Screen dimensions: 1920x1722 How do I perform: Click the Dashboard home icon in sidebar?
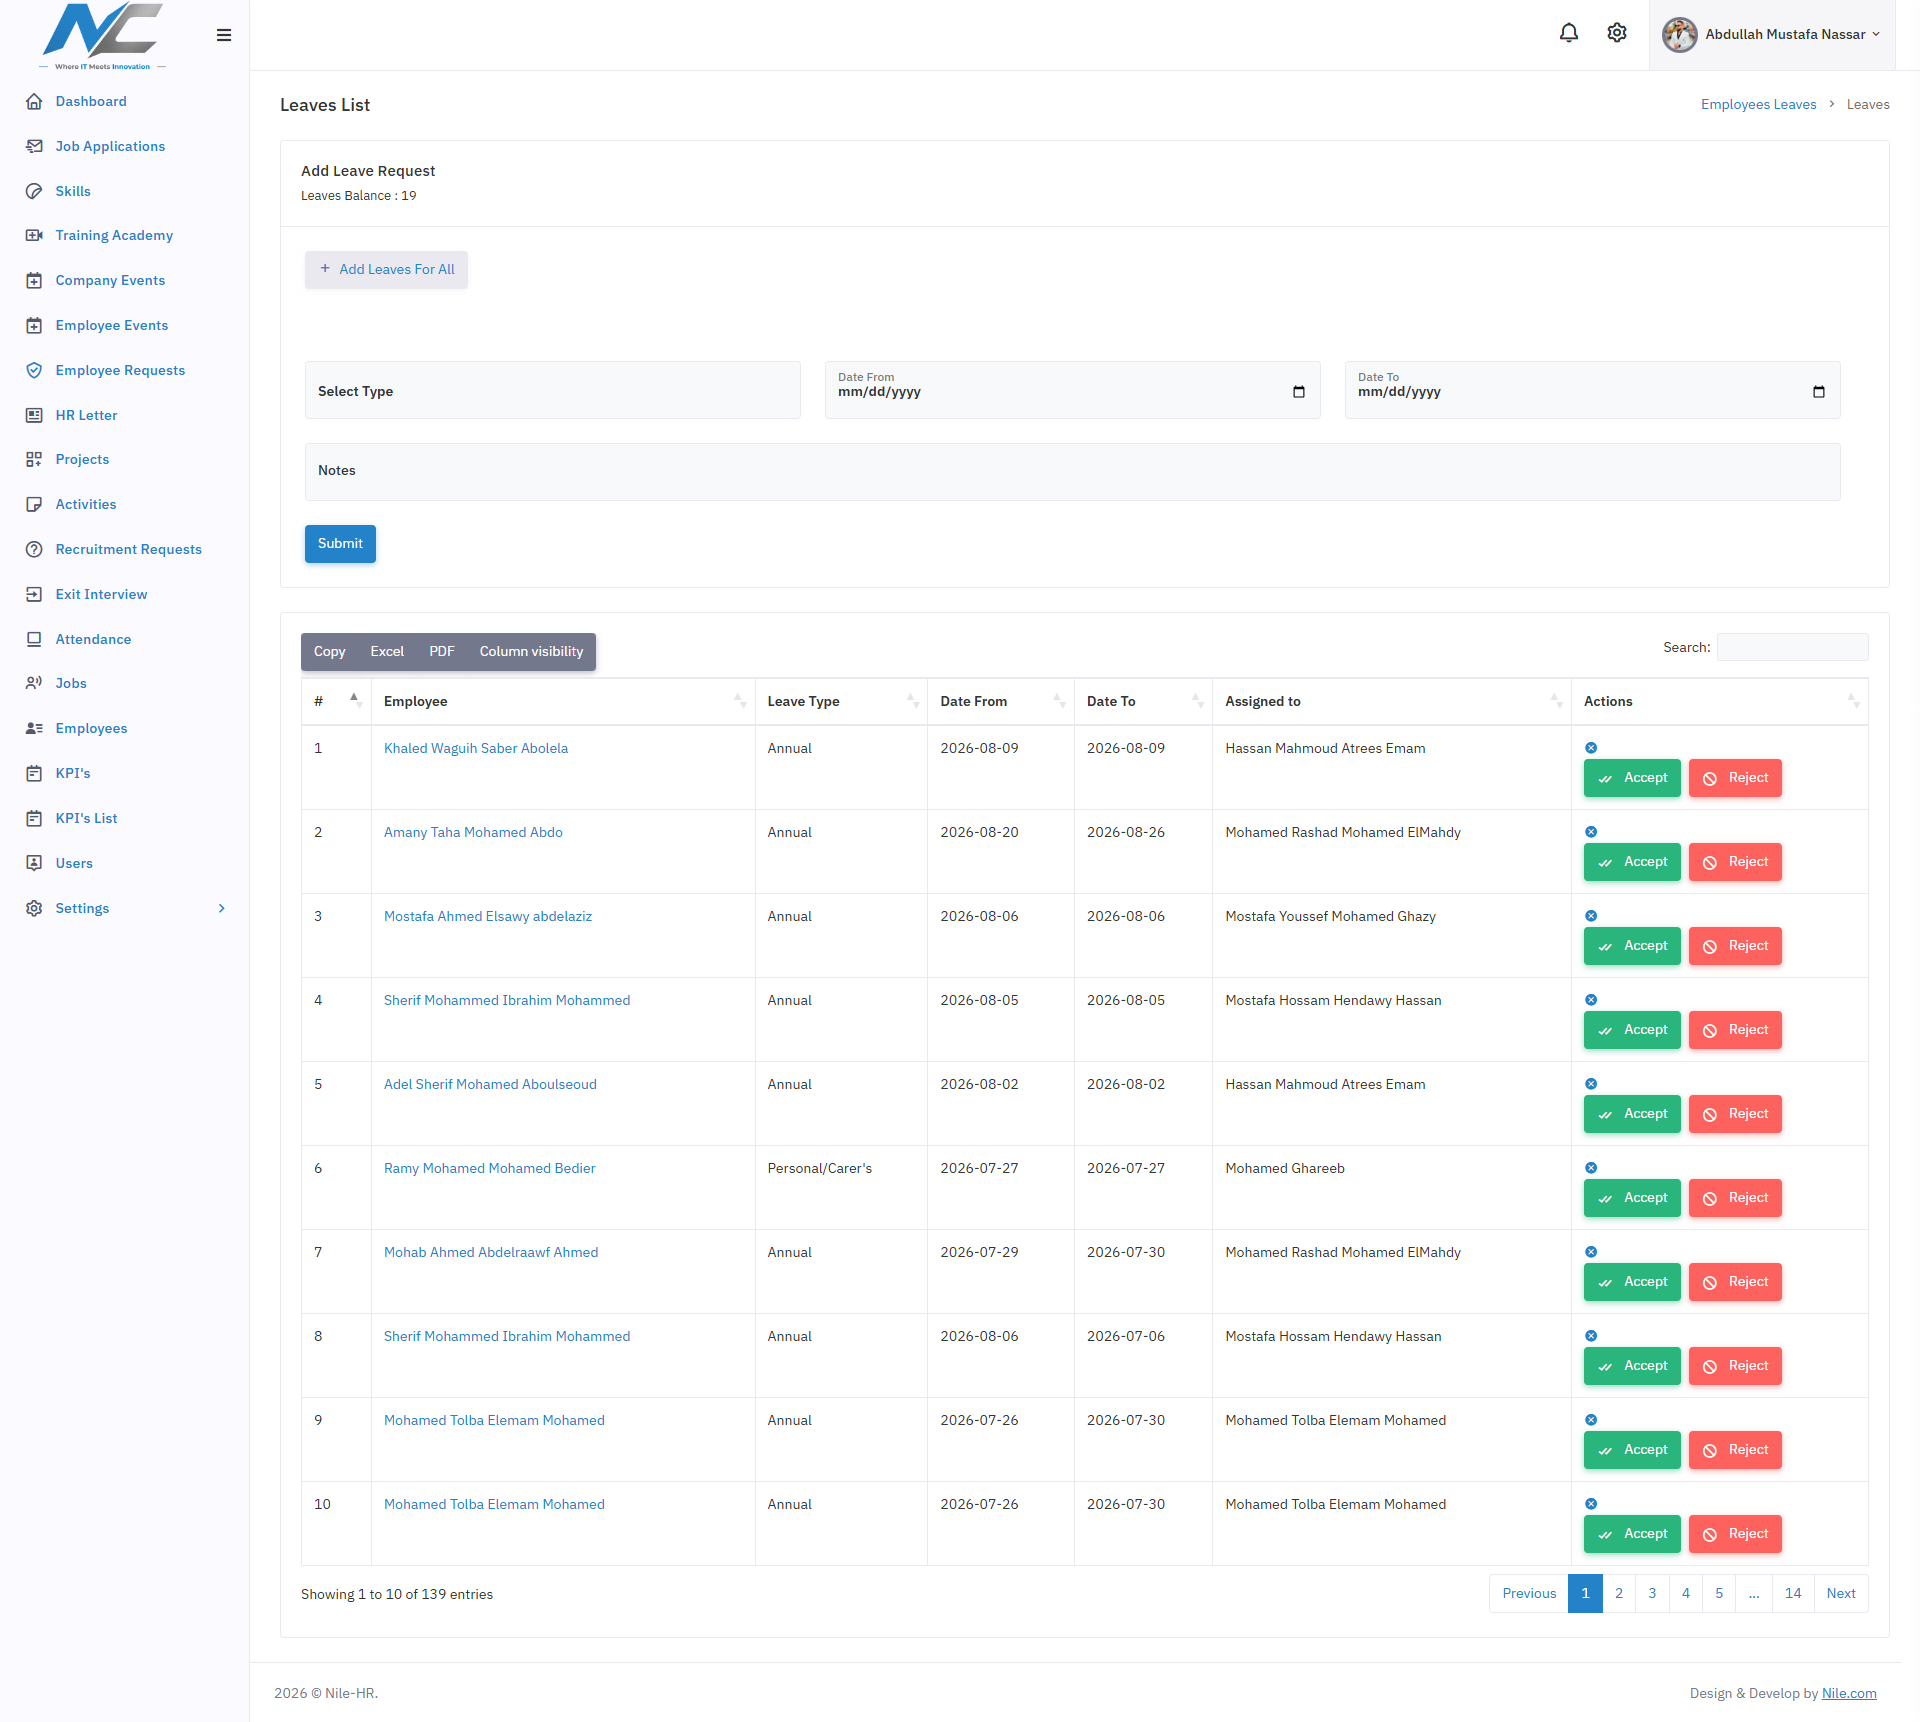tap(34, 101)
